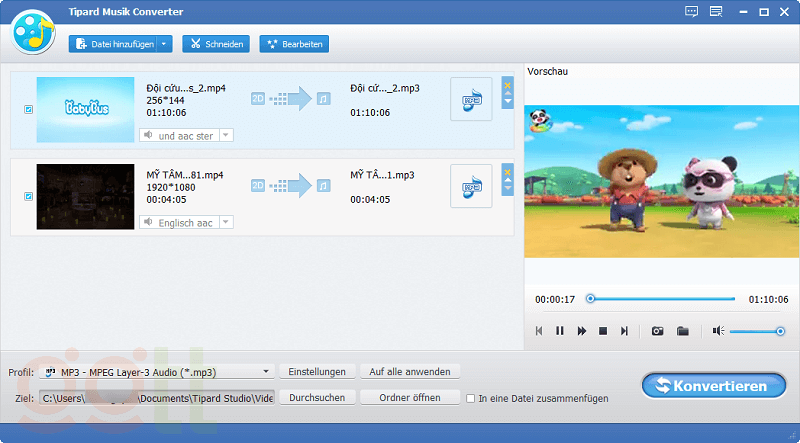Viewport: 800px width, 443px height.
Task: Open the snapshot folder icon
Action: (x=683, y=330)
